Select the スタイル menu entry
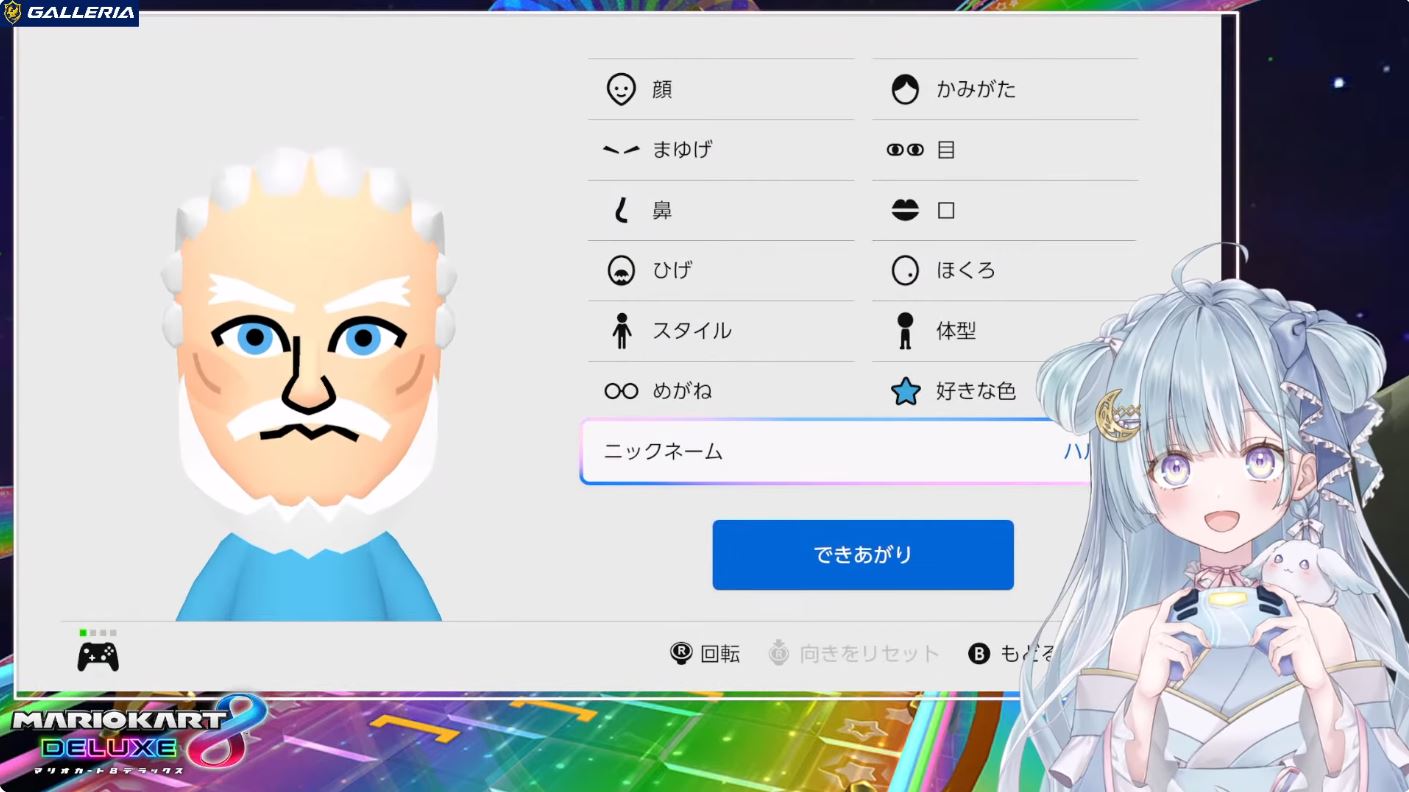 click(721, 331)
